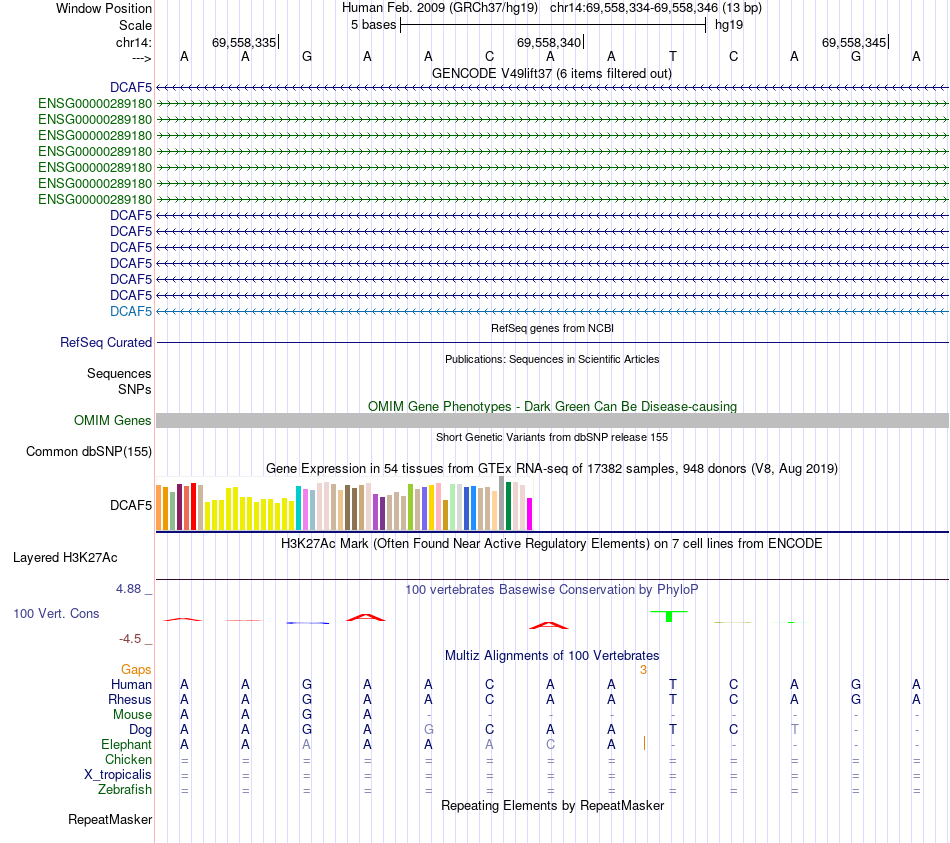Click the tall gray bar in GTEx chart
The image size is (950, 843).
pos(502,503)
